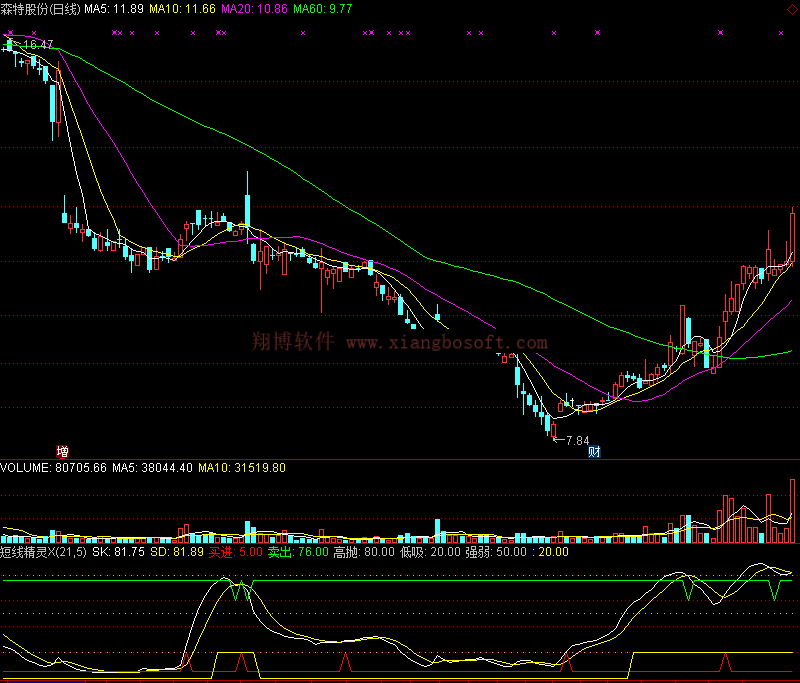Click the SD: 81.89 value

[177, 552]
